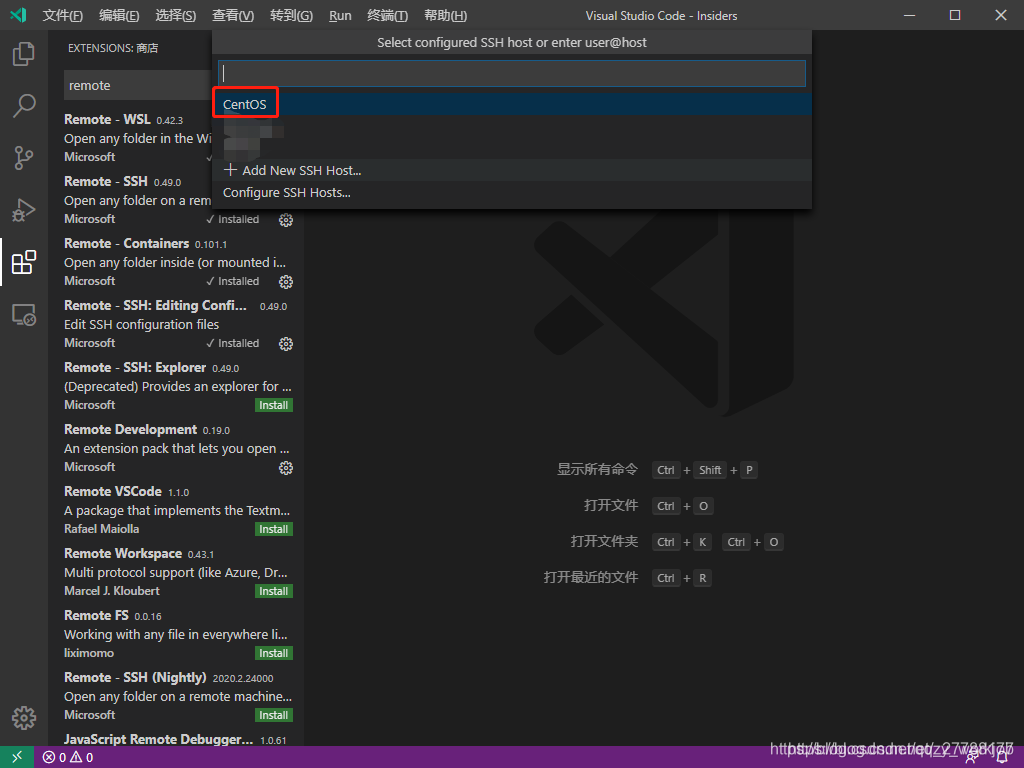Open the 查看(V) menu
The width and height of the screenshot is (1024, 768).
(x=233, y=15)
